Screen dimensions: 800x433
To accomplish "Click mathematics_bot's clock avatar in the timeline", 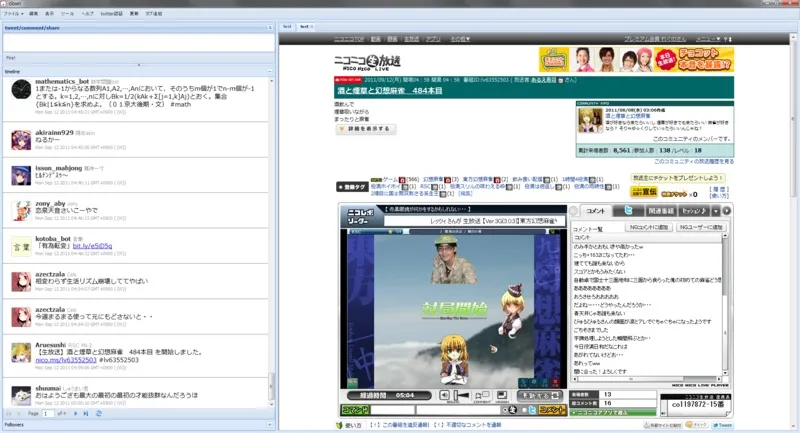I will pyautogui.click(x=19, y=89).
